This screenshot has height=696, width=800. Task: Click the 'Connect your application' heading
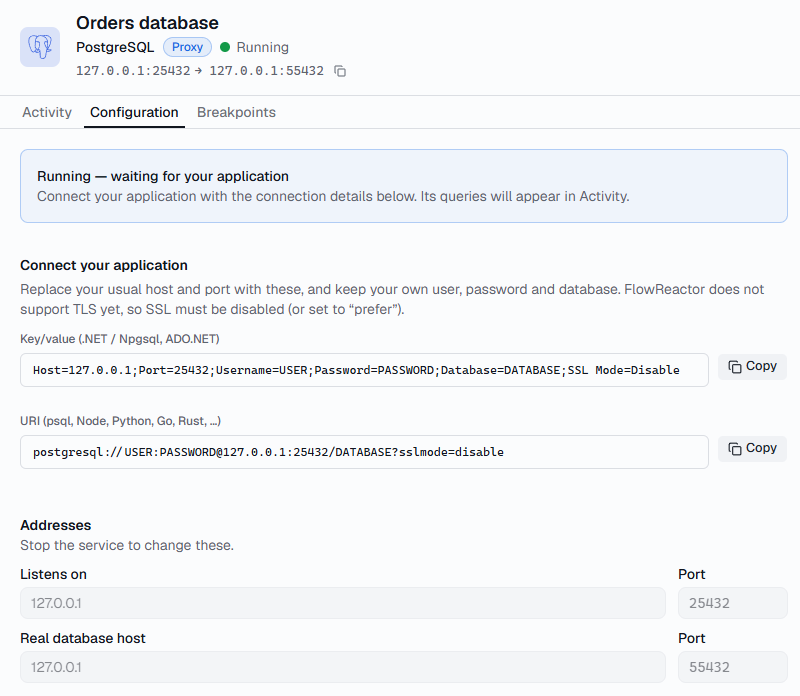pos(104,265)
